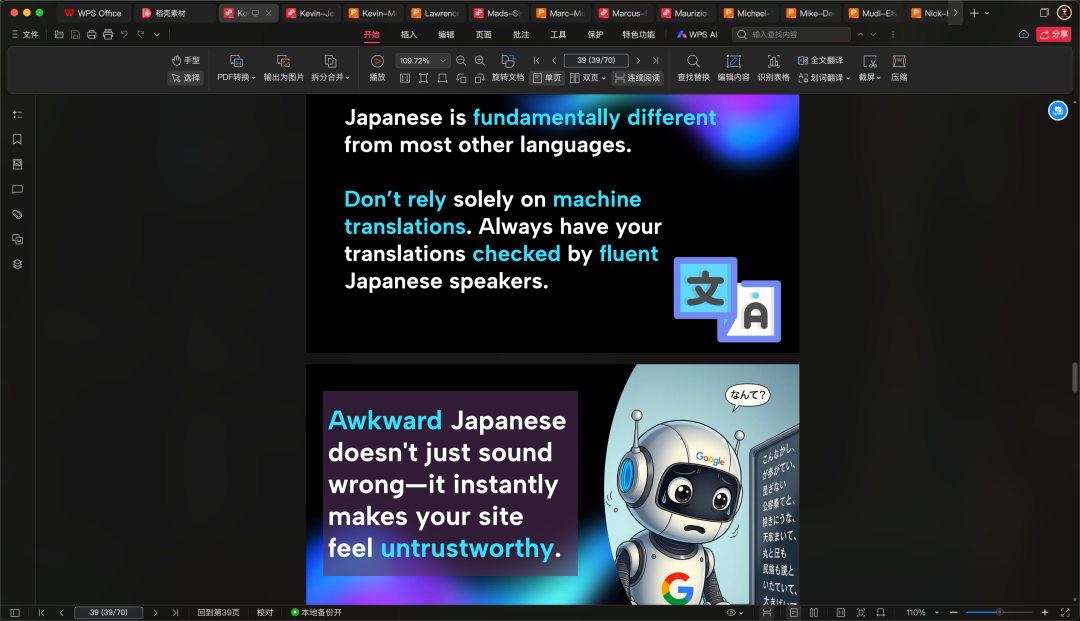Click the ribbon page number field 39 (39/70)
Screen dimensions: 1080x621
coord(596,61)
